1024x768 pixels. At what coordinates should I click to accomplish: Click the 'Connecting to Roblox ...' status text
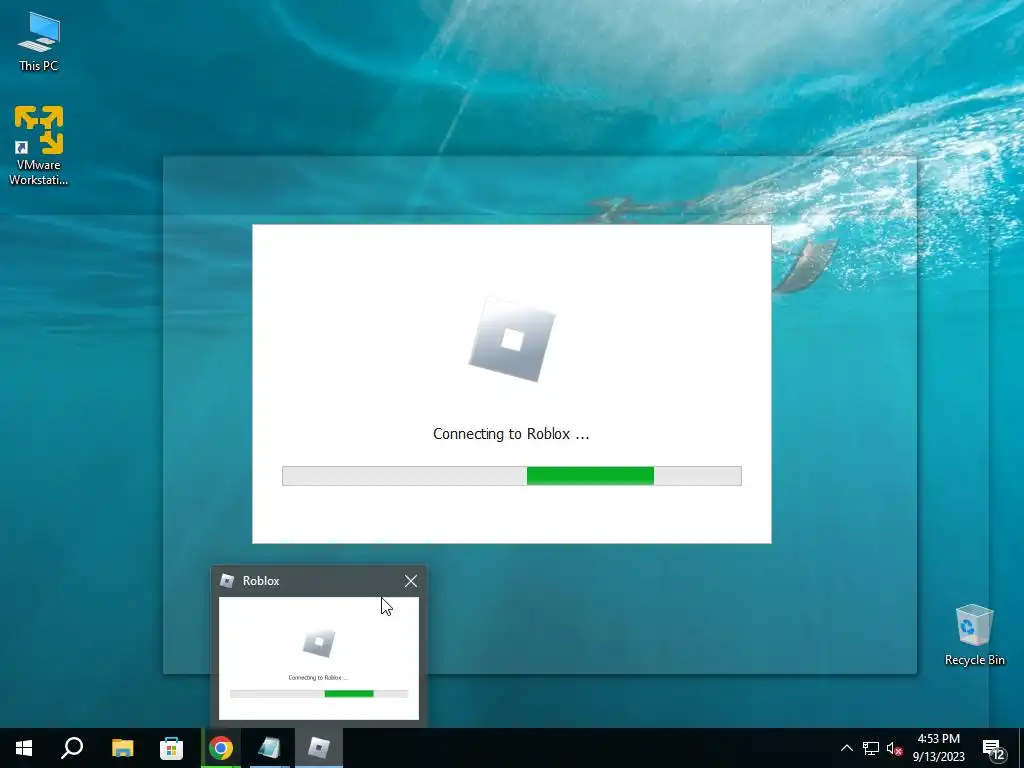(511, 434)
